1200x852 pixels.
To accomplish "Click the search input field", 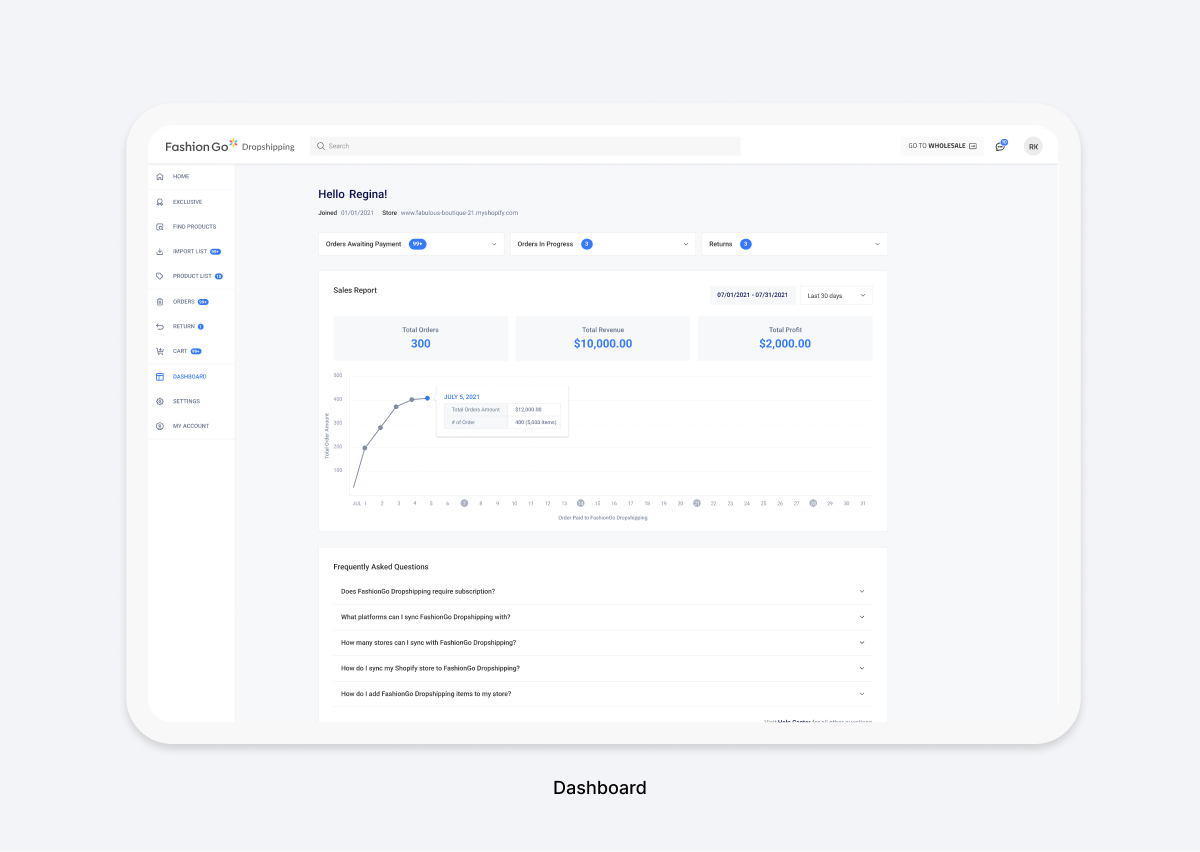I will tap(525, 146).
